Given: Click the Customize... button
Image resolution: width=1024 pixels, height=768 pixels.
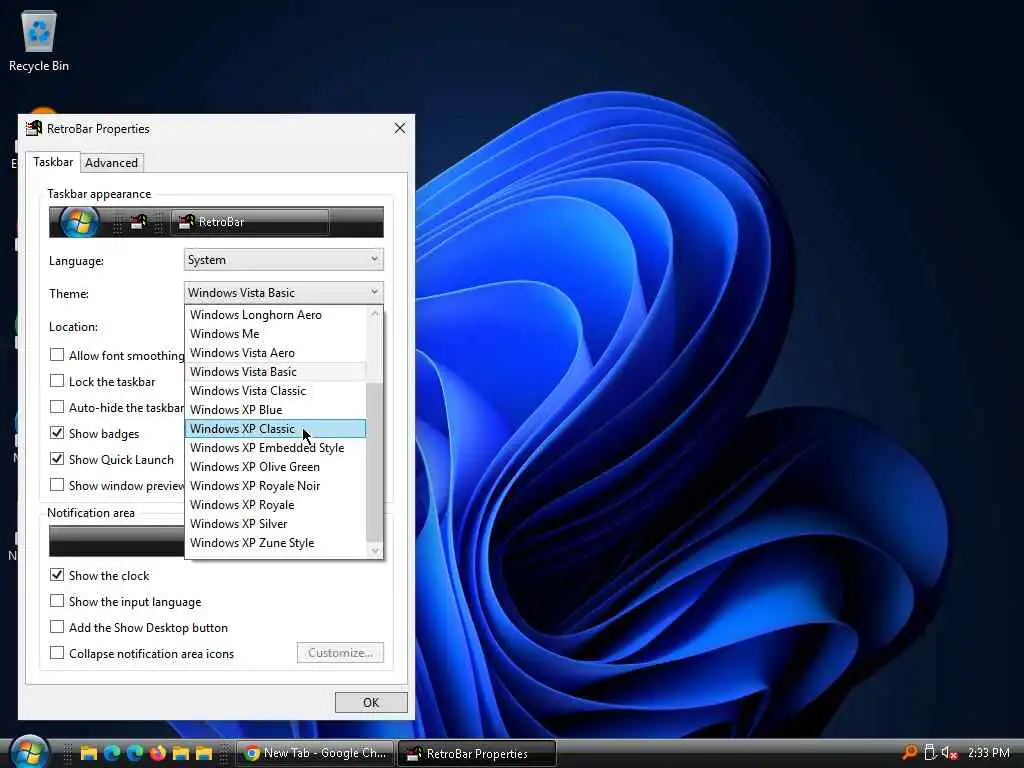Looking at the screenshot, I should 340,652.
